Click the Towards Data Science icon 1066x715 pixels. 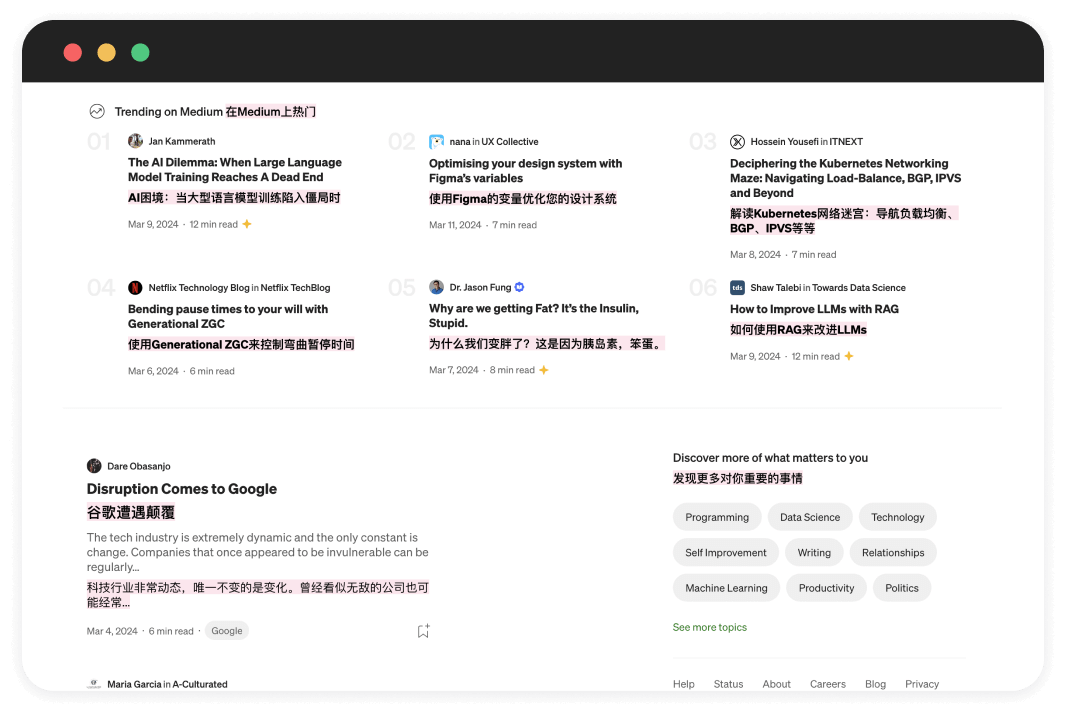pos(737,287)
